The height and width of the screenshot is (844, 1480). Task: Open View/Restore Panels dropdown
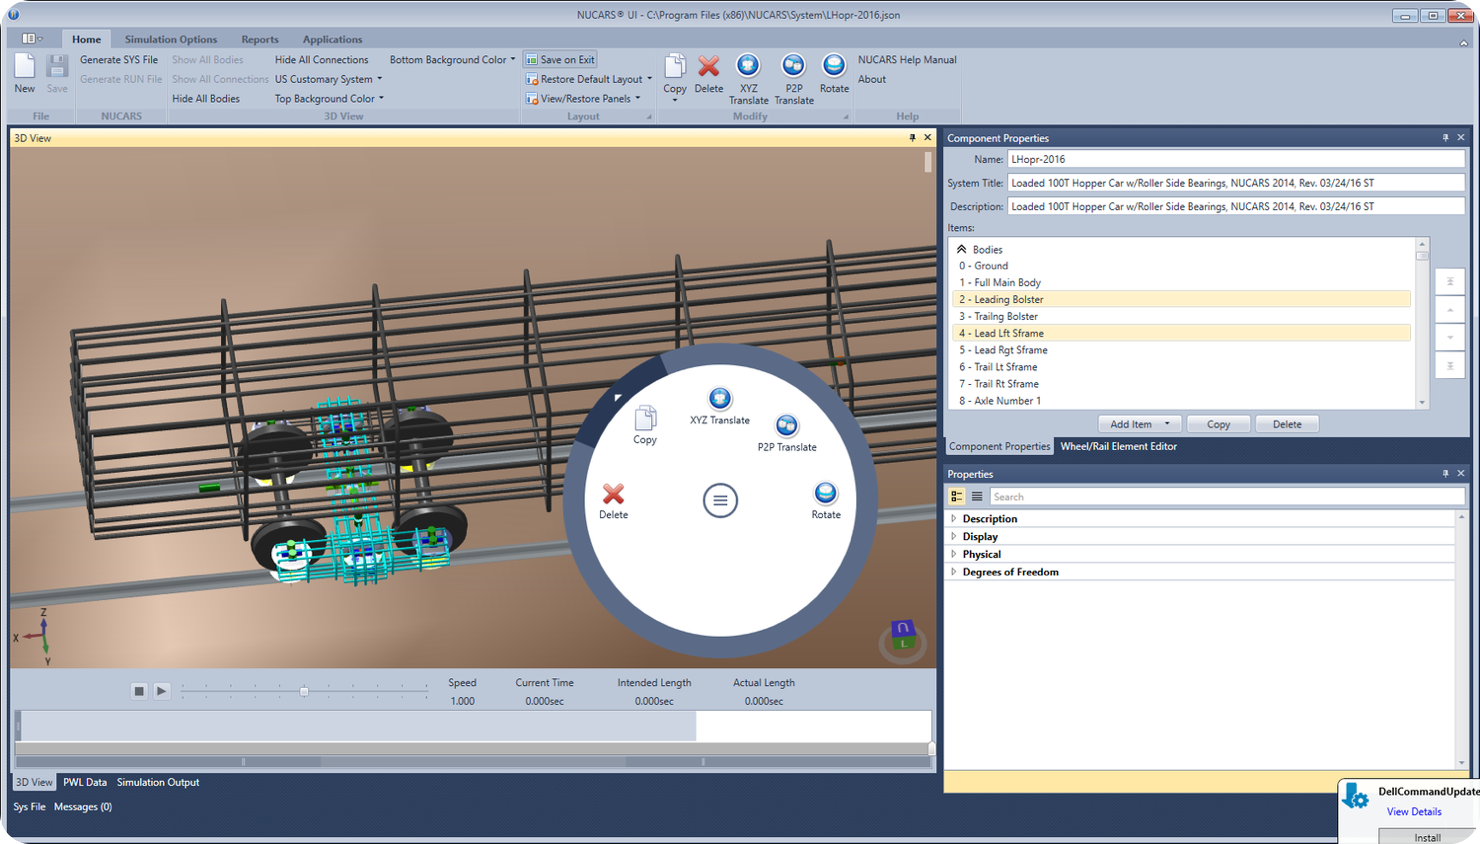coord(583,99)
